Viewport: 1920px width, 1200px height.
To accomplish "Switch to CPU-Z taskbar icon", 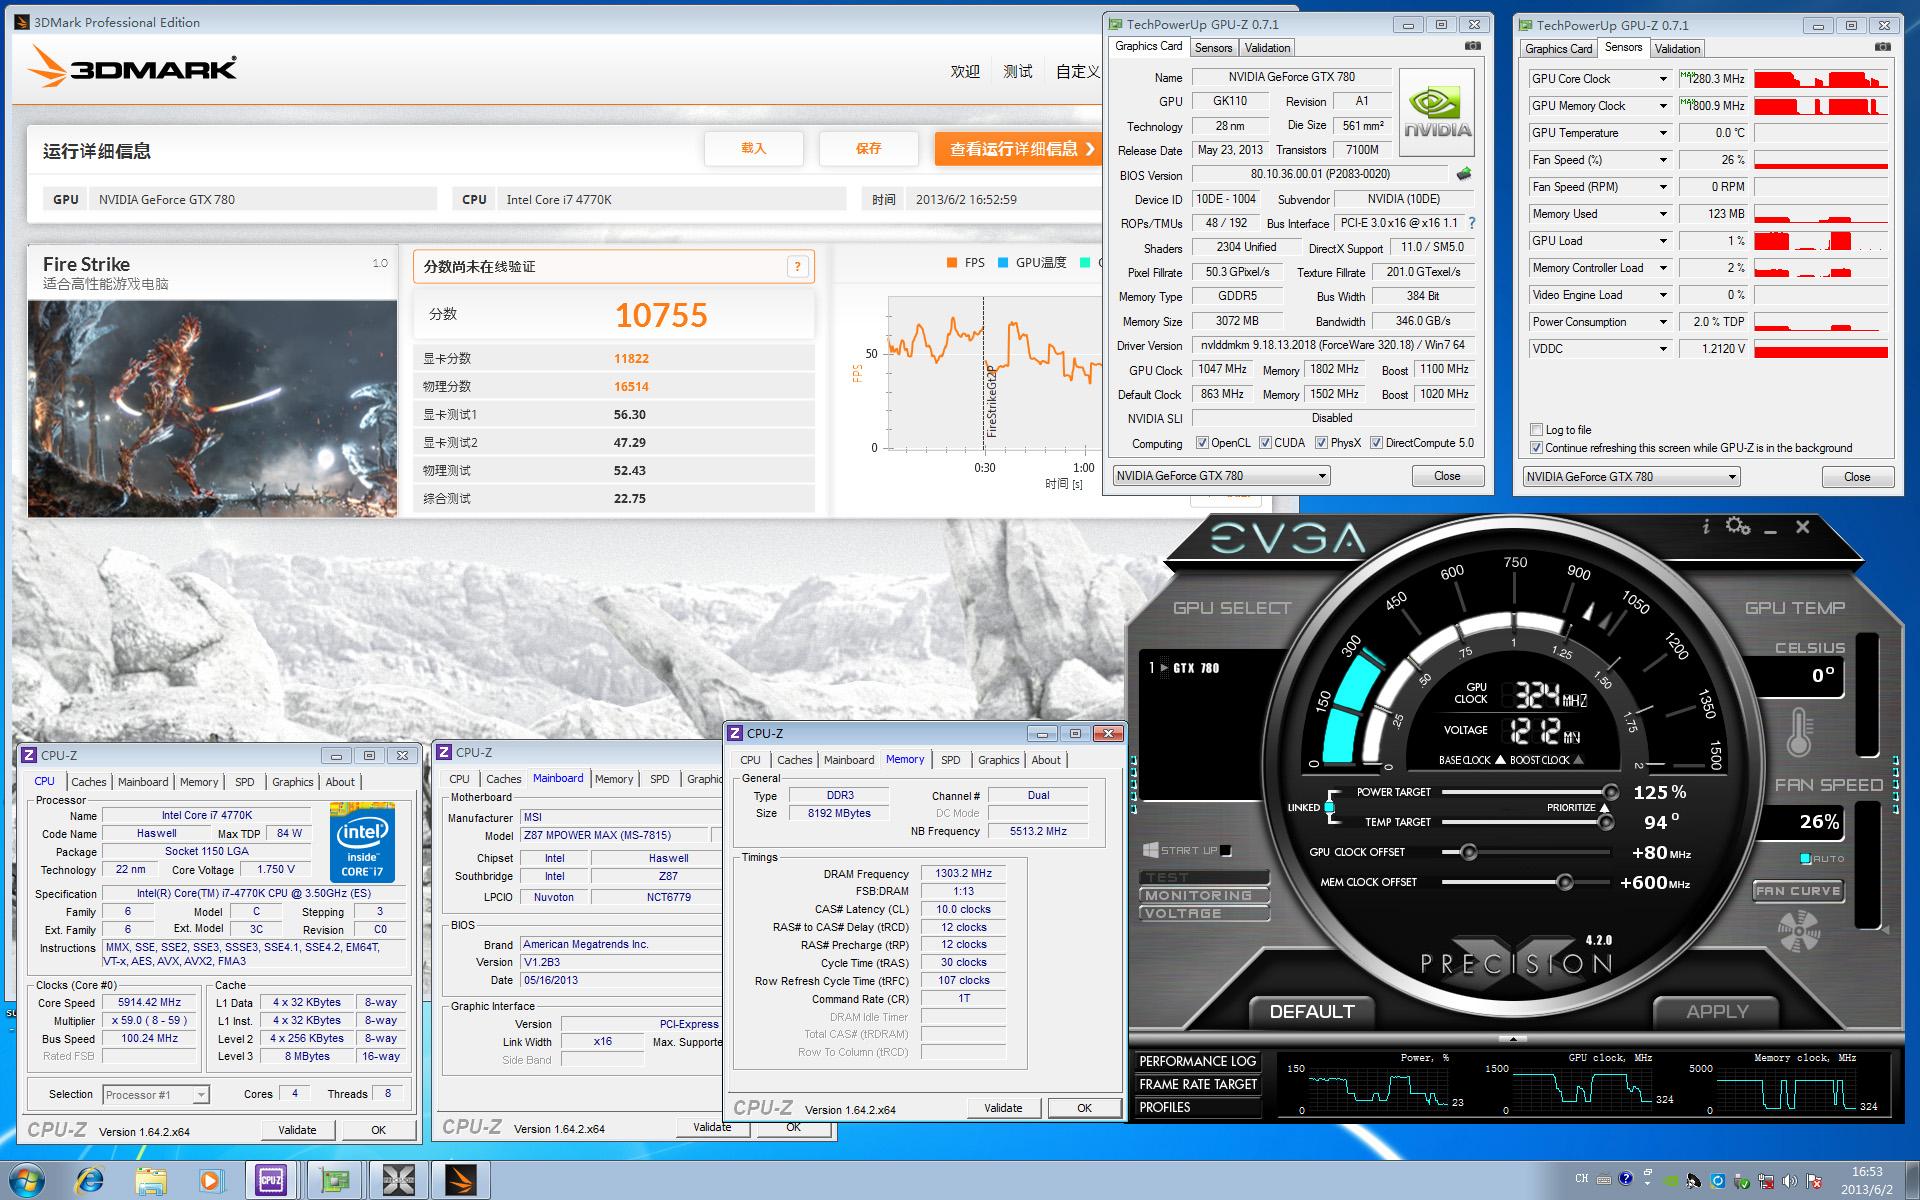I will [x=270, y=1181].
